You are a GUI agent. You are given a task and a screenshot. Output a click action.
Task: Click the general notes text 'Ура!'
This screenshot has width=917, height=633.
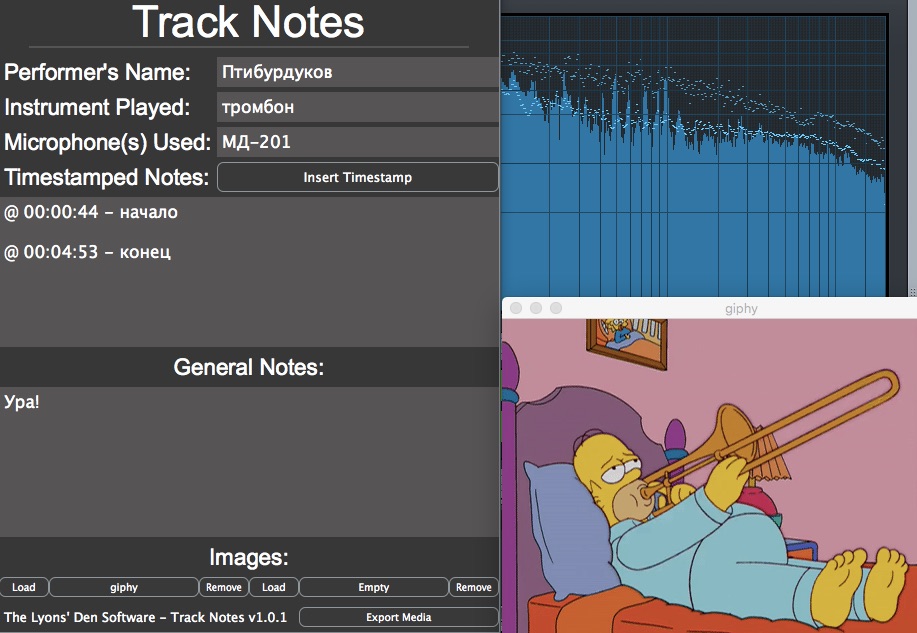(x=22, y=402)
